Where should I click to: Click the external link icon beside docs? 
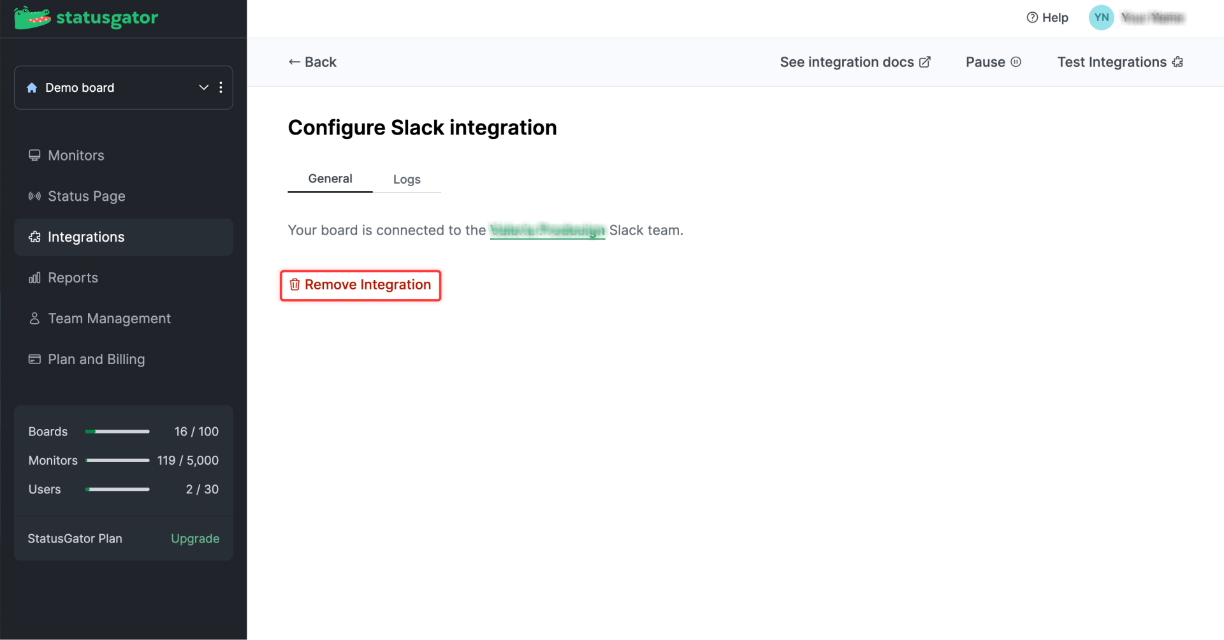(925, 62)
